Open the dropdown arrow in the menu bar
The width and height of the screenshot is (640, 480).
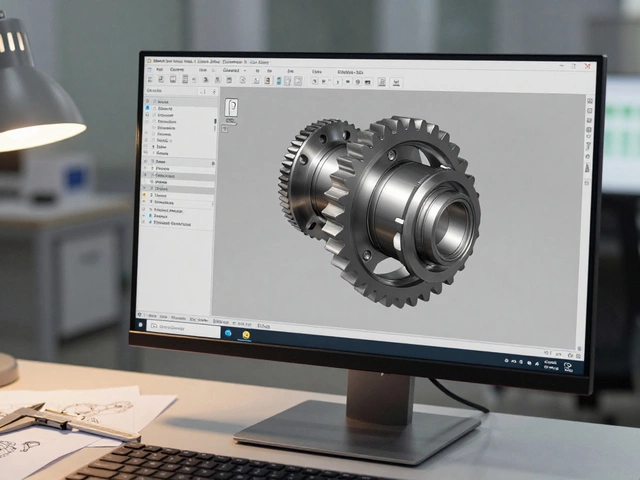244,70
